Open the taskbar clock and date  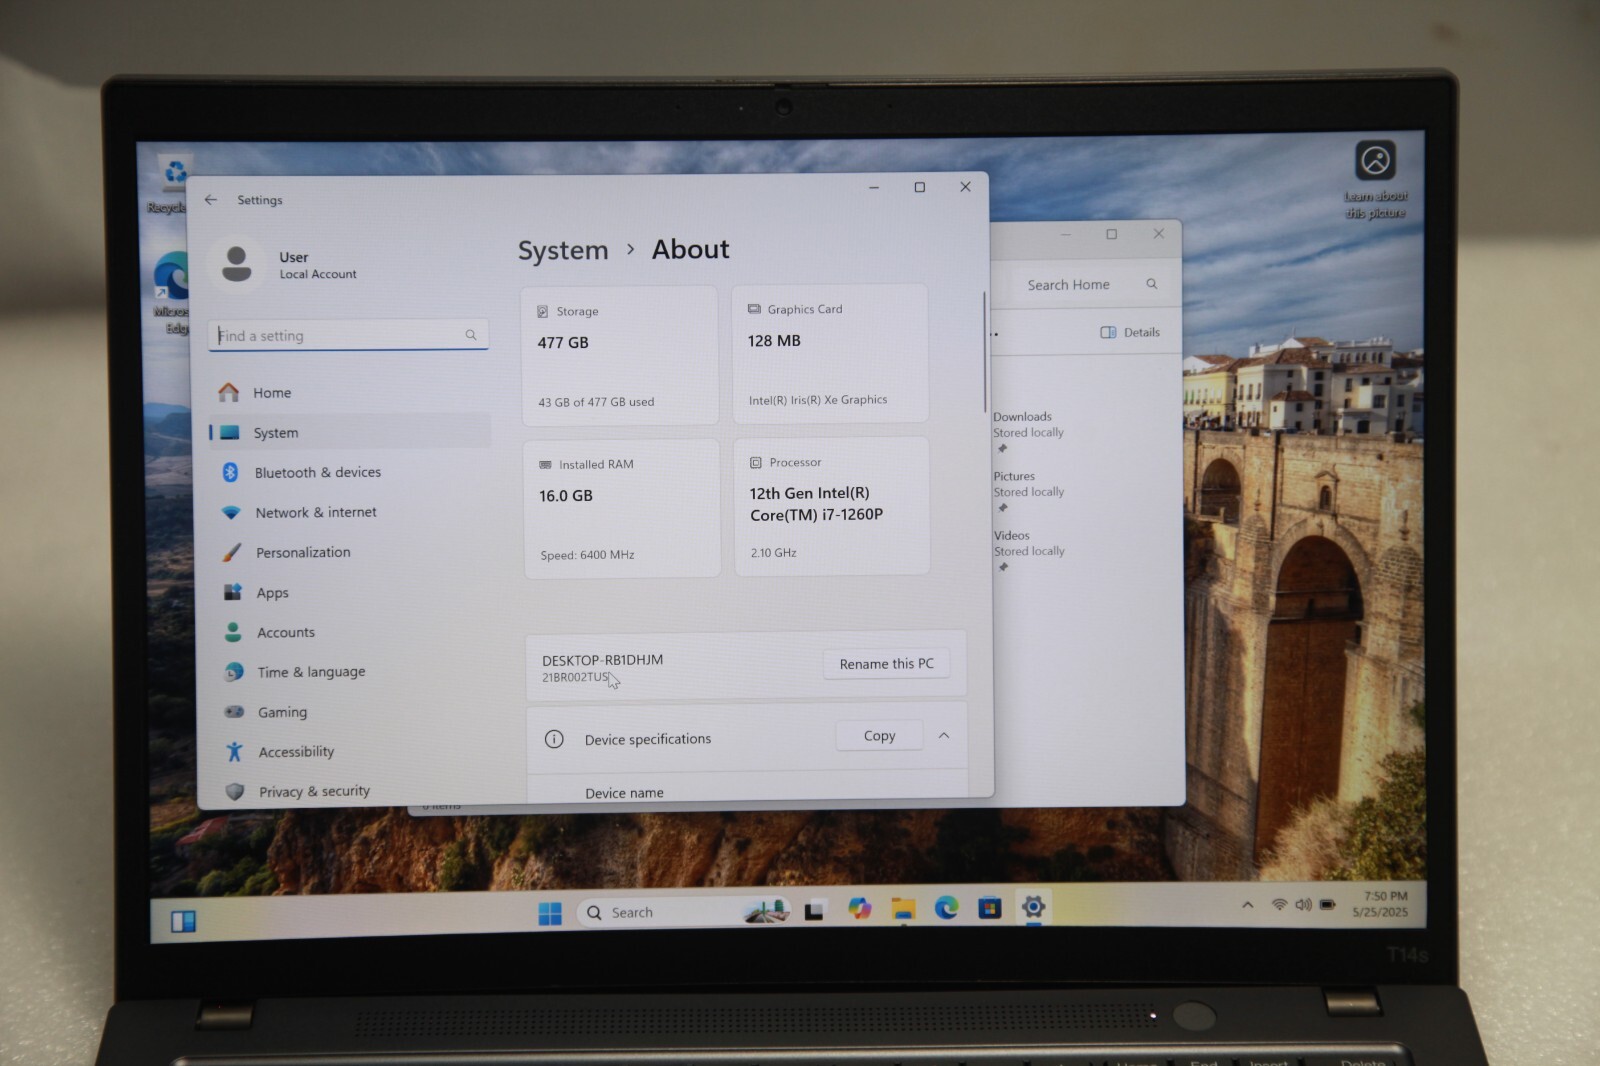coord(1380,904)
